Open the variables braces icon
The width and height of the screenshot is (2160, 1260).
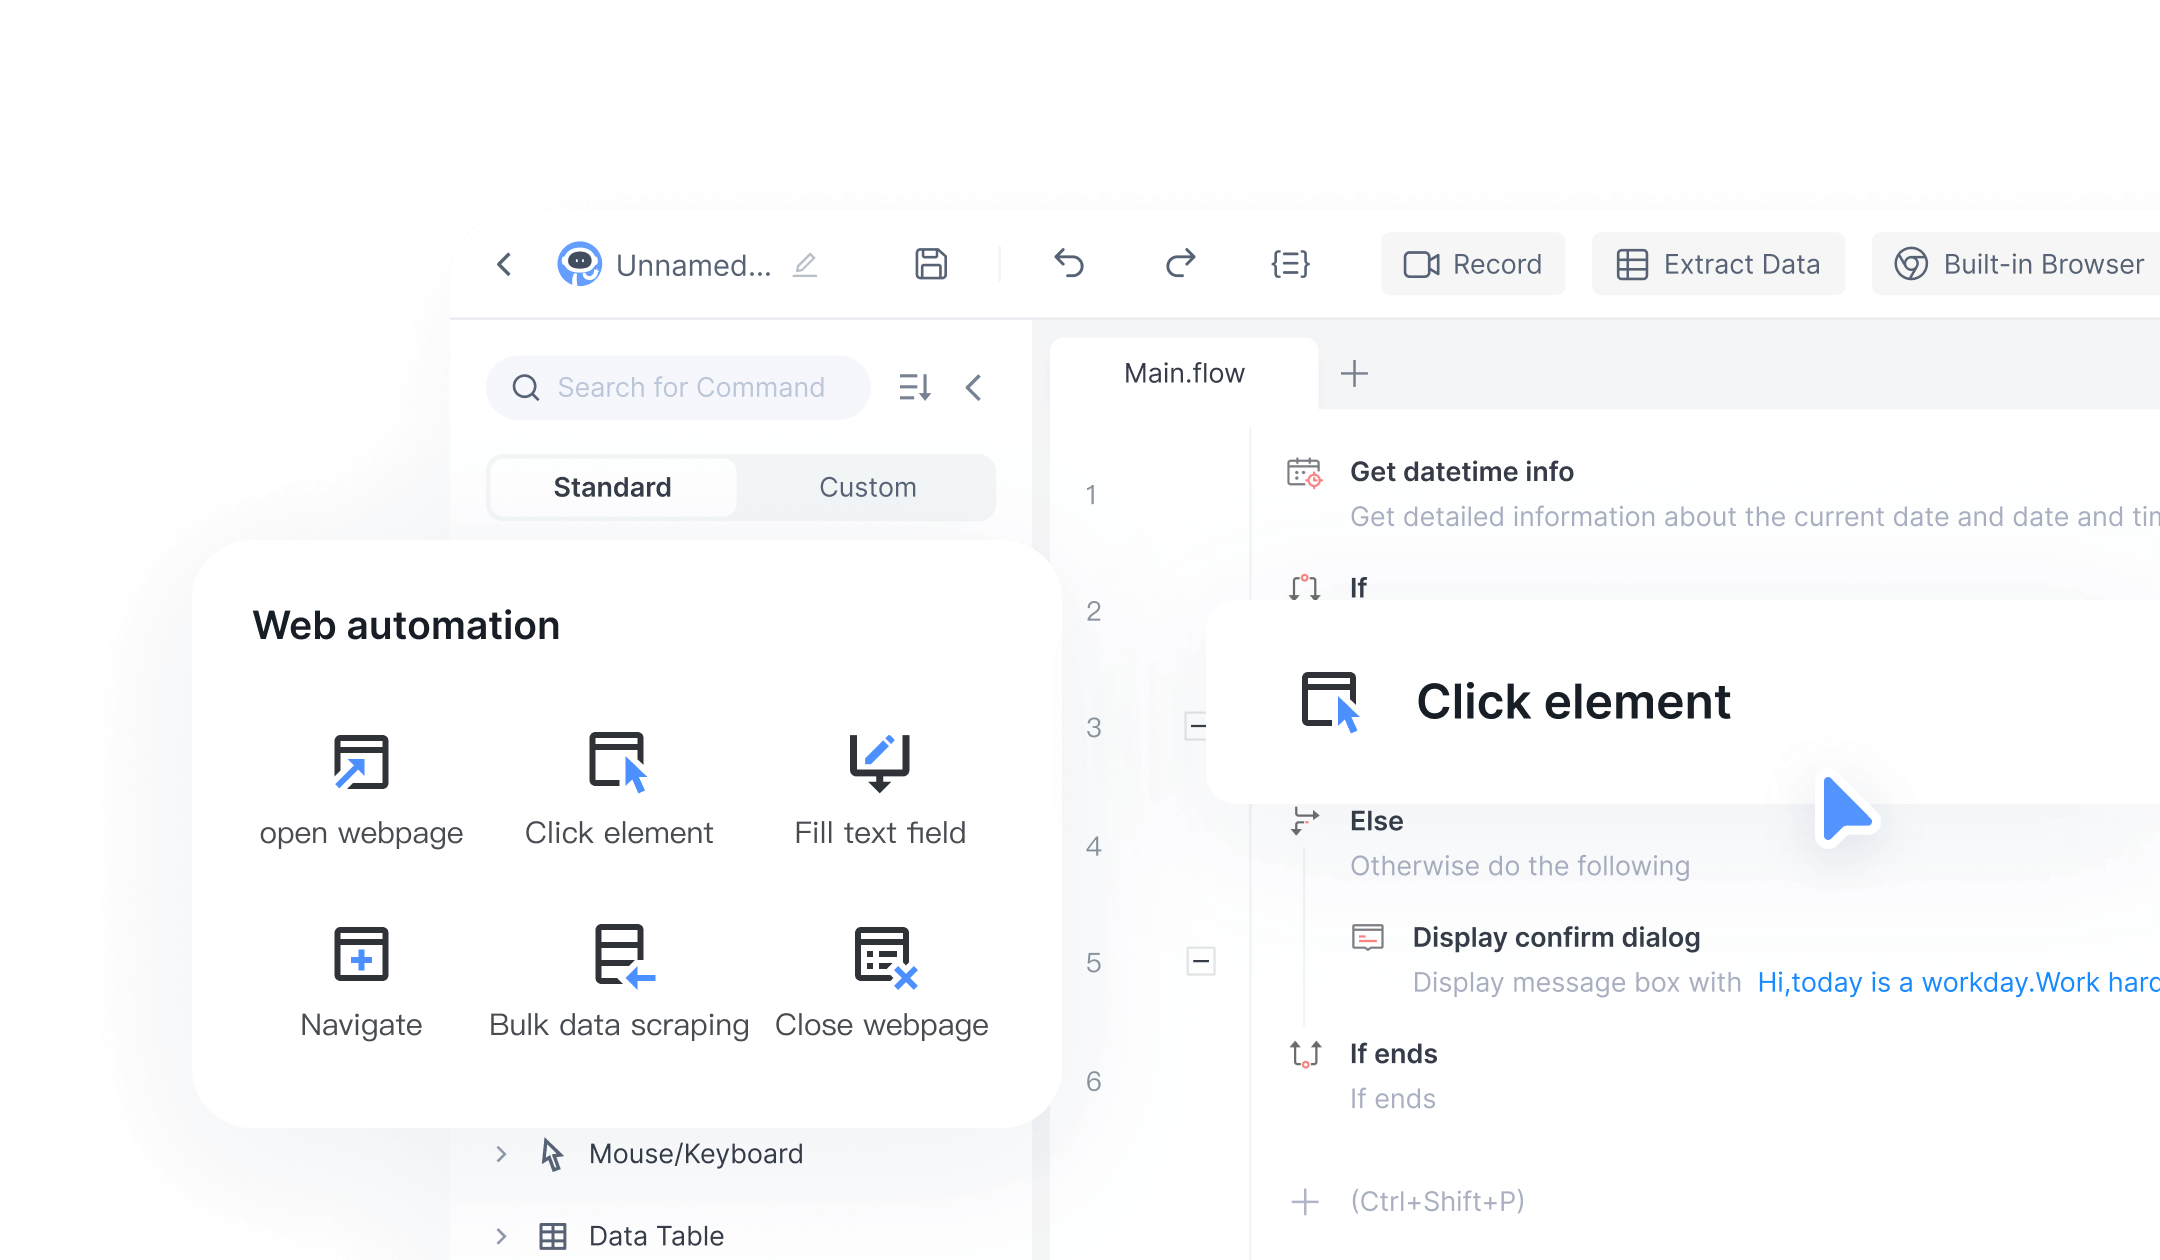1290,264
